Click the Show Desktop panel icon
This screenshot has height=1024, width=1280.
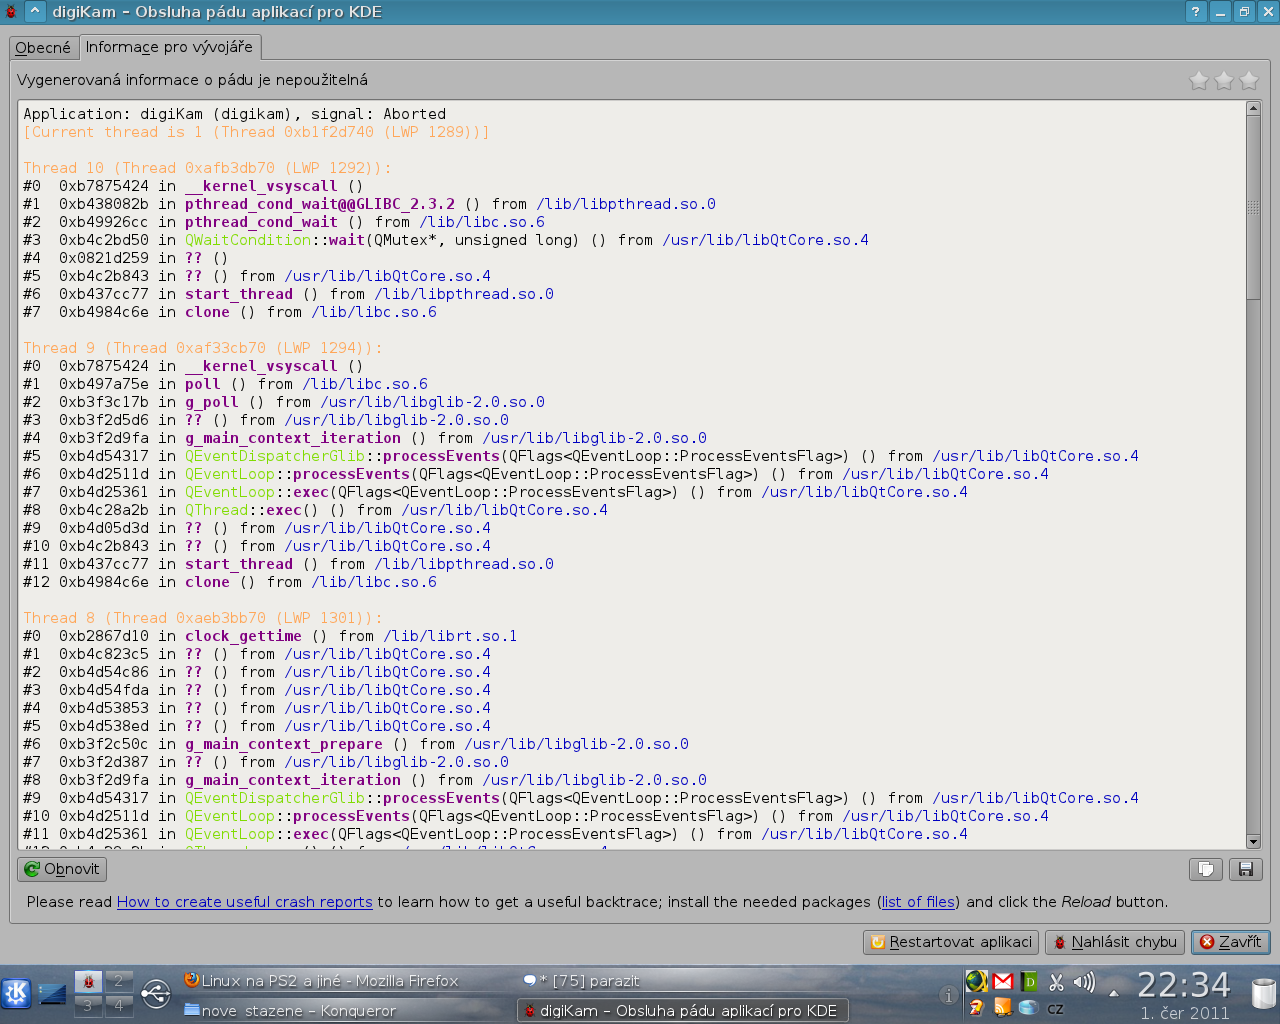click(52, 994)
